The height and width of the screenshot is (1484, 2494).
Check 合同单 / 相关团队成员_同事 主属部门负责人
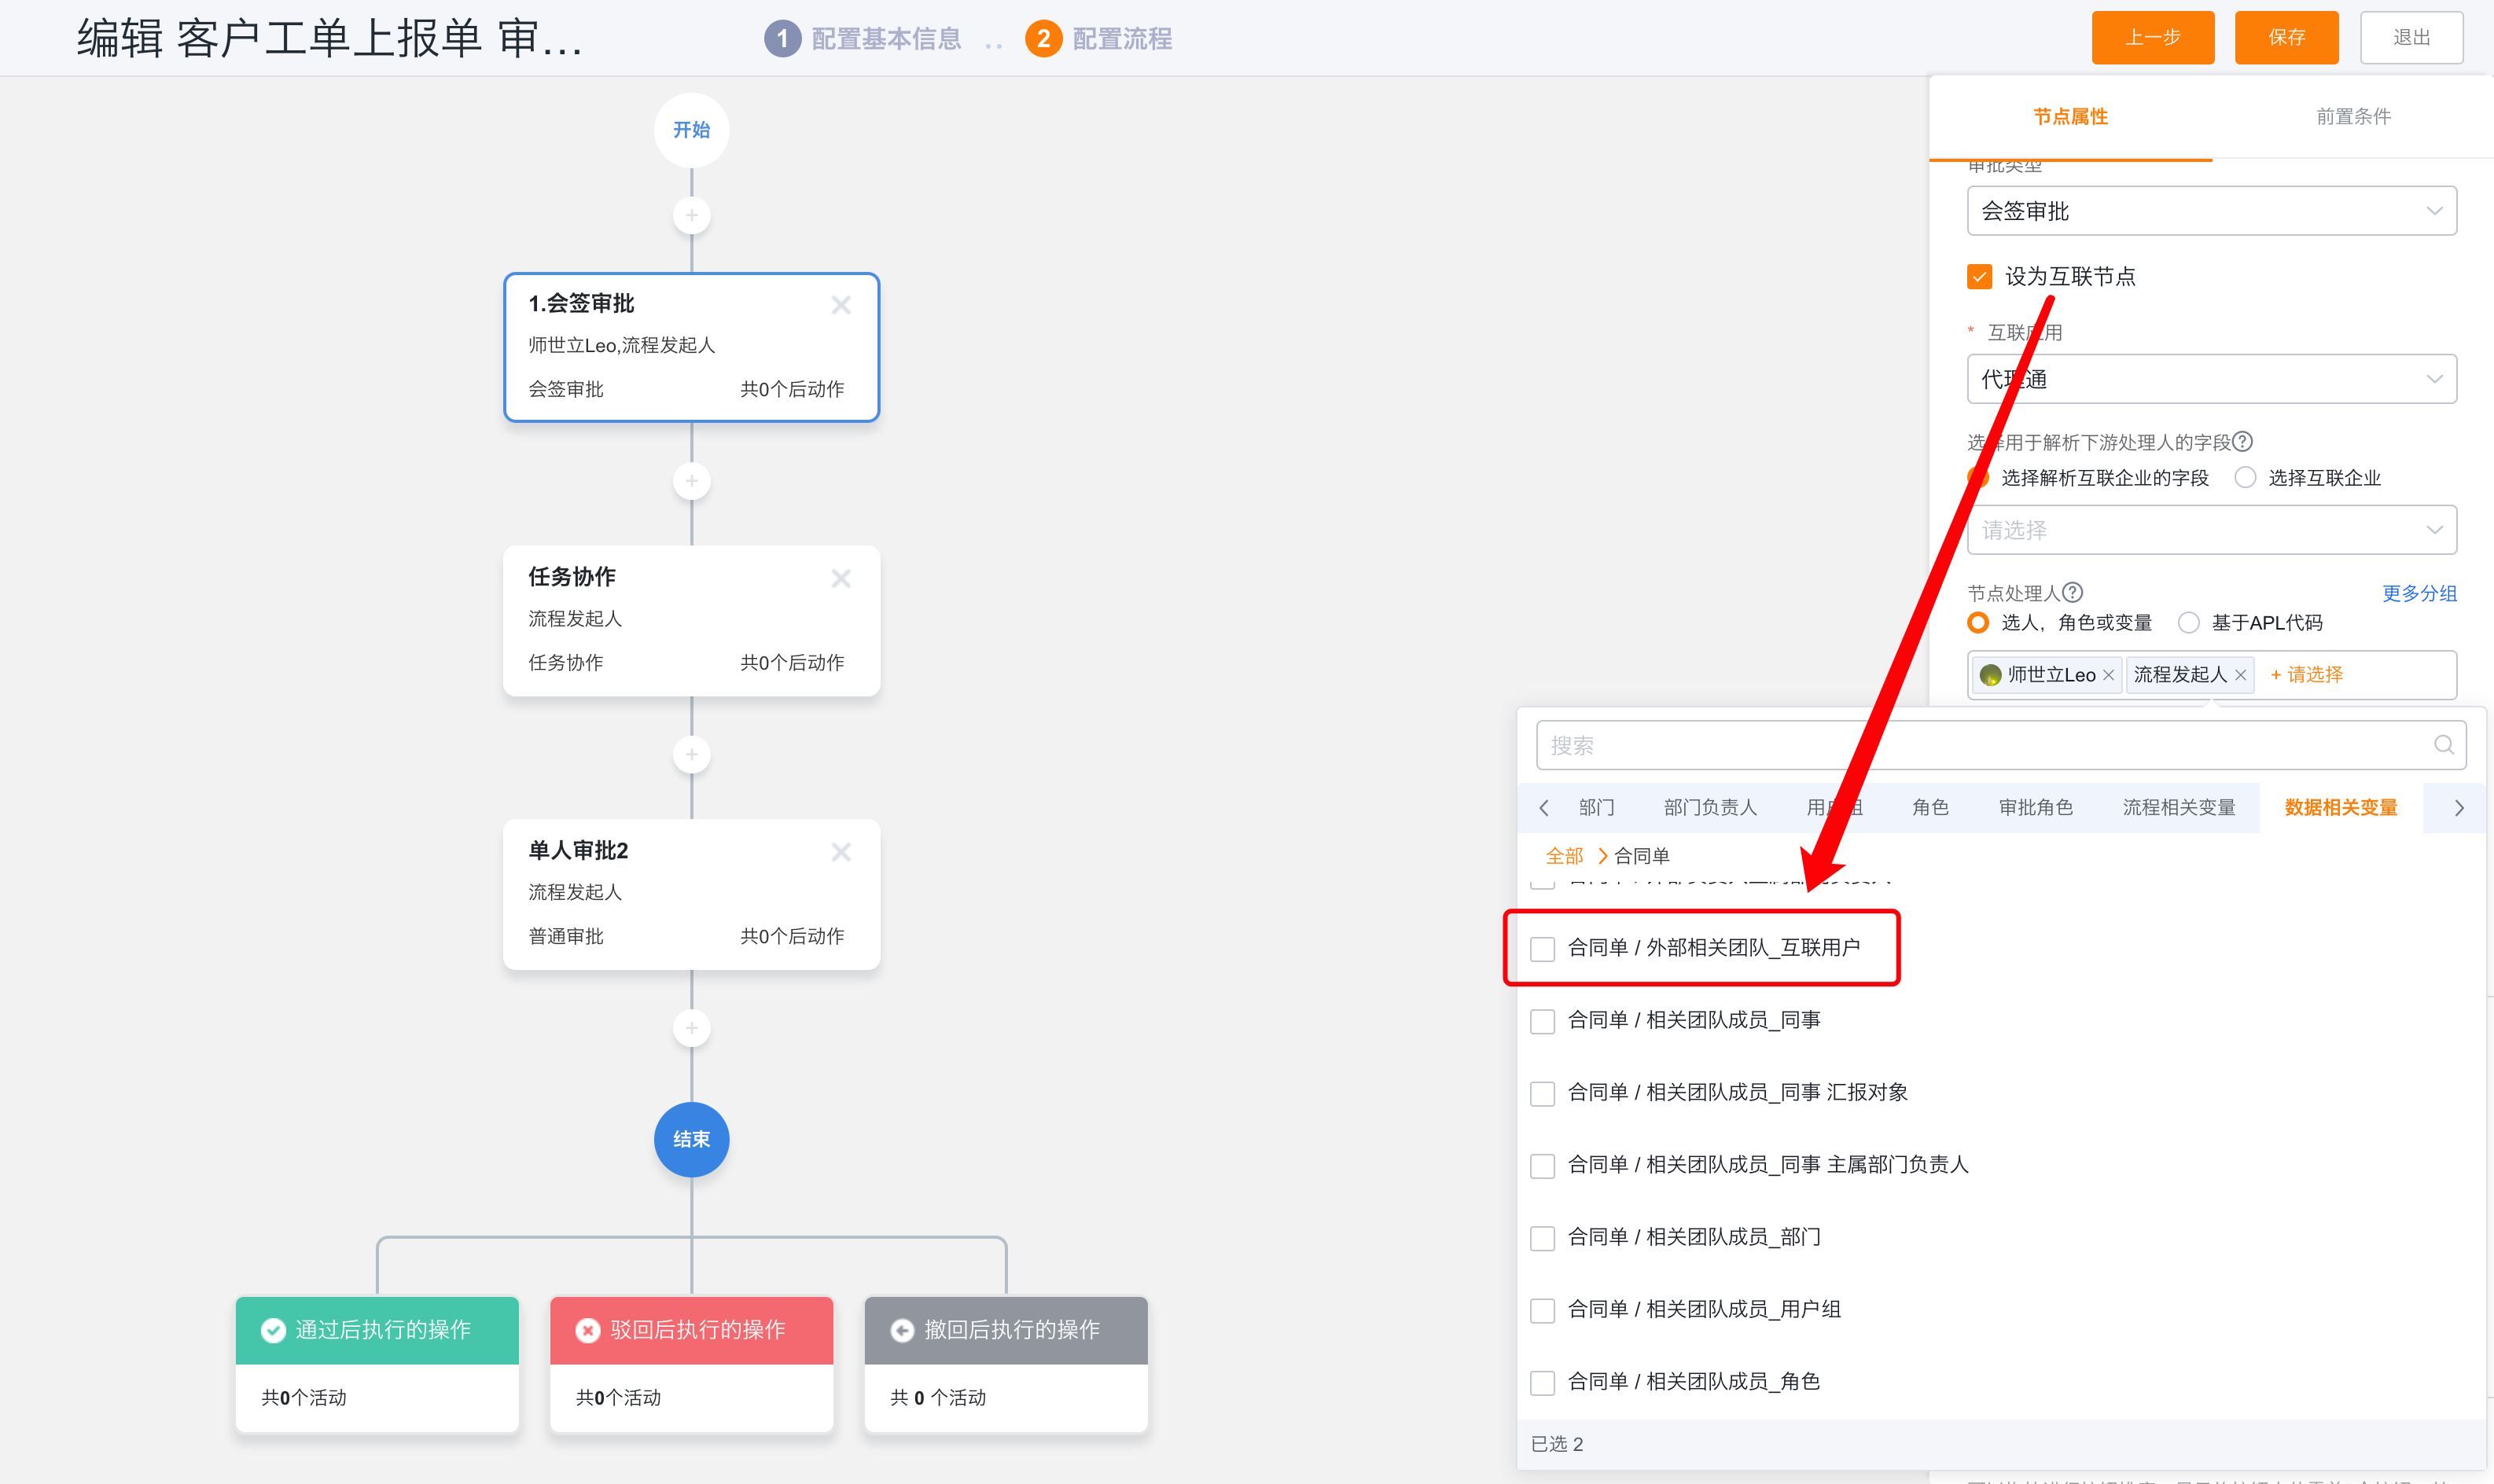pos(1543,1165)
